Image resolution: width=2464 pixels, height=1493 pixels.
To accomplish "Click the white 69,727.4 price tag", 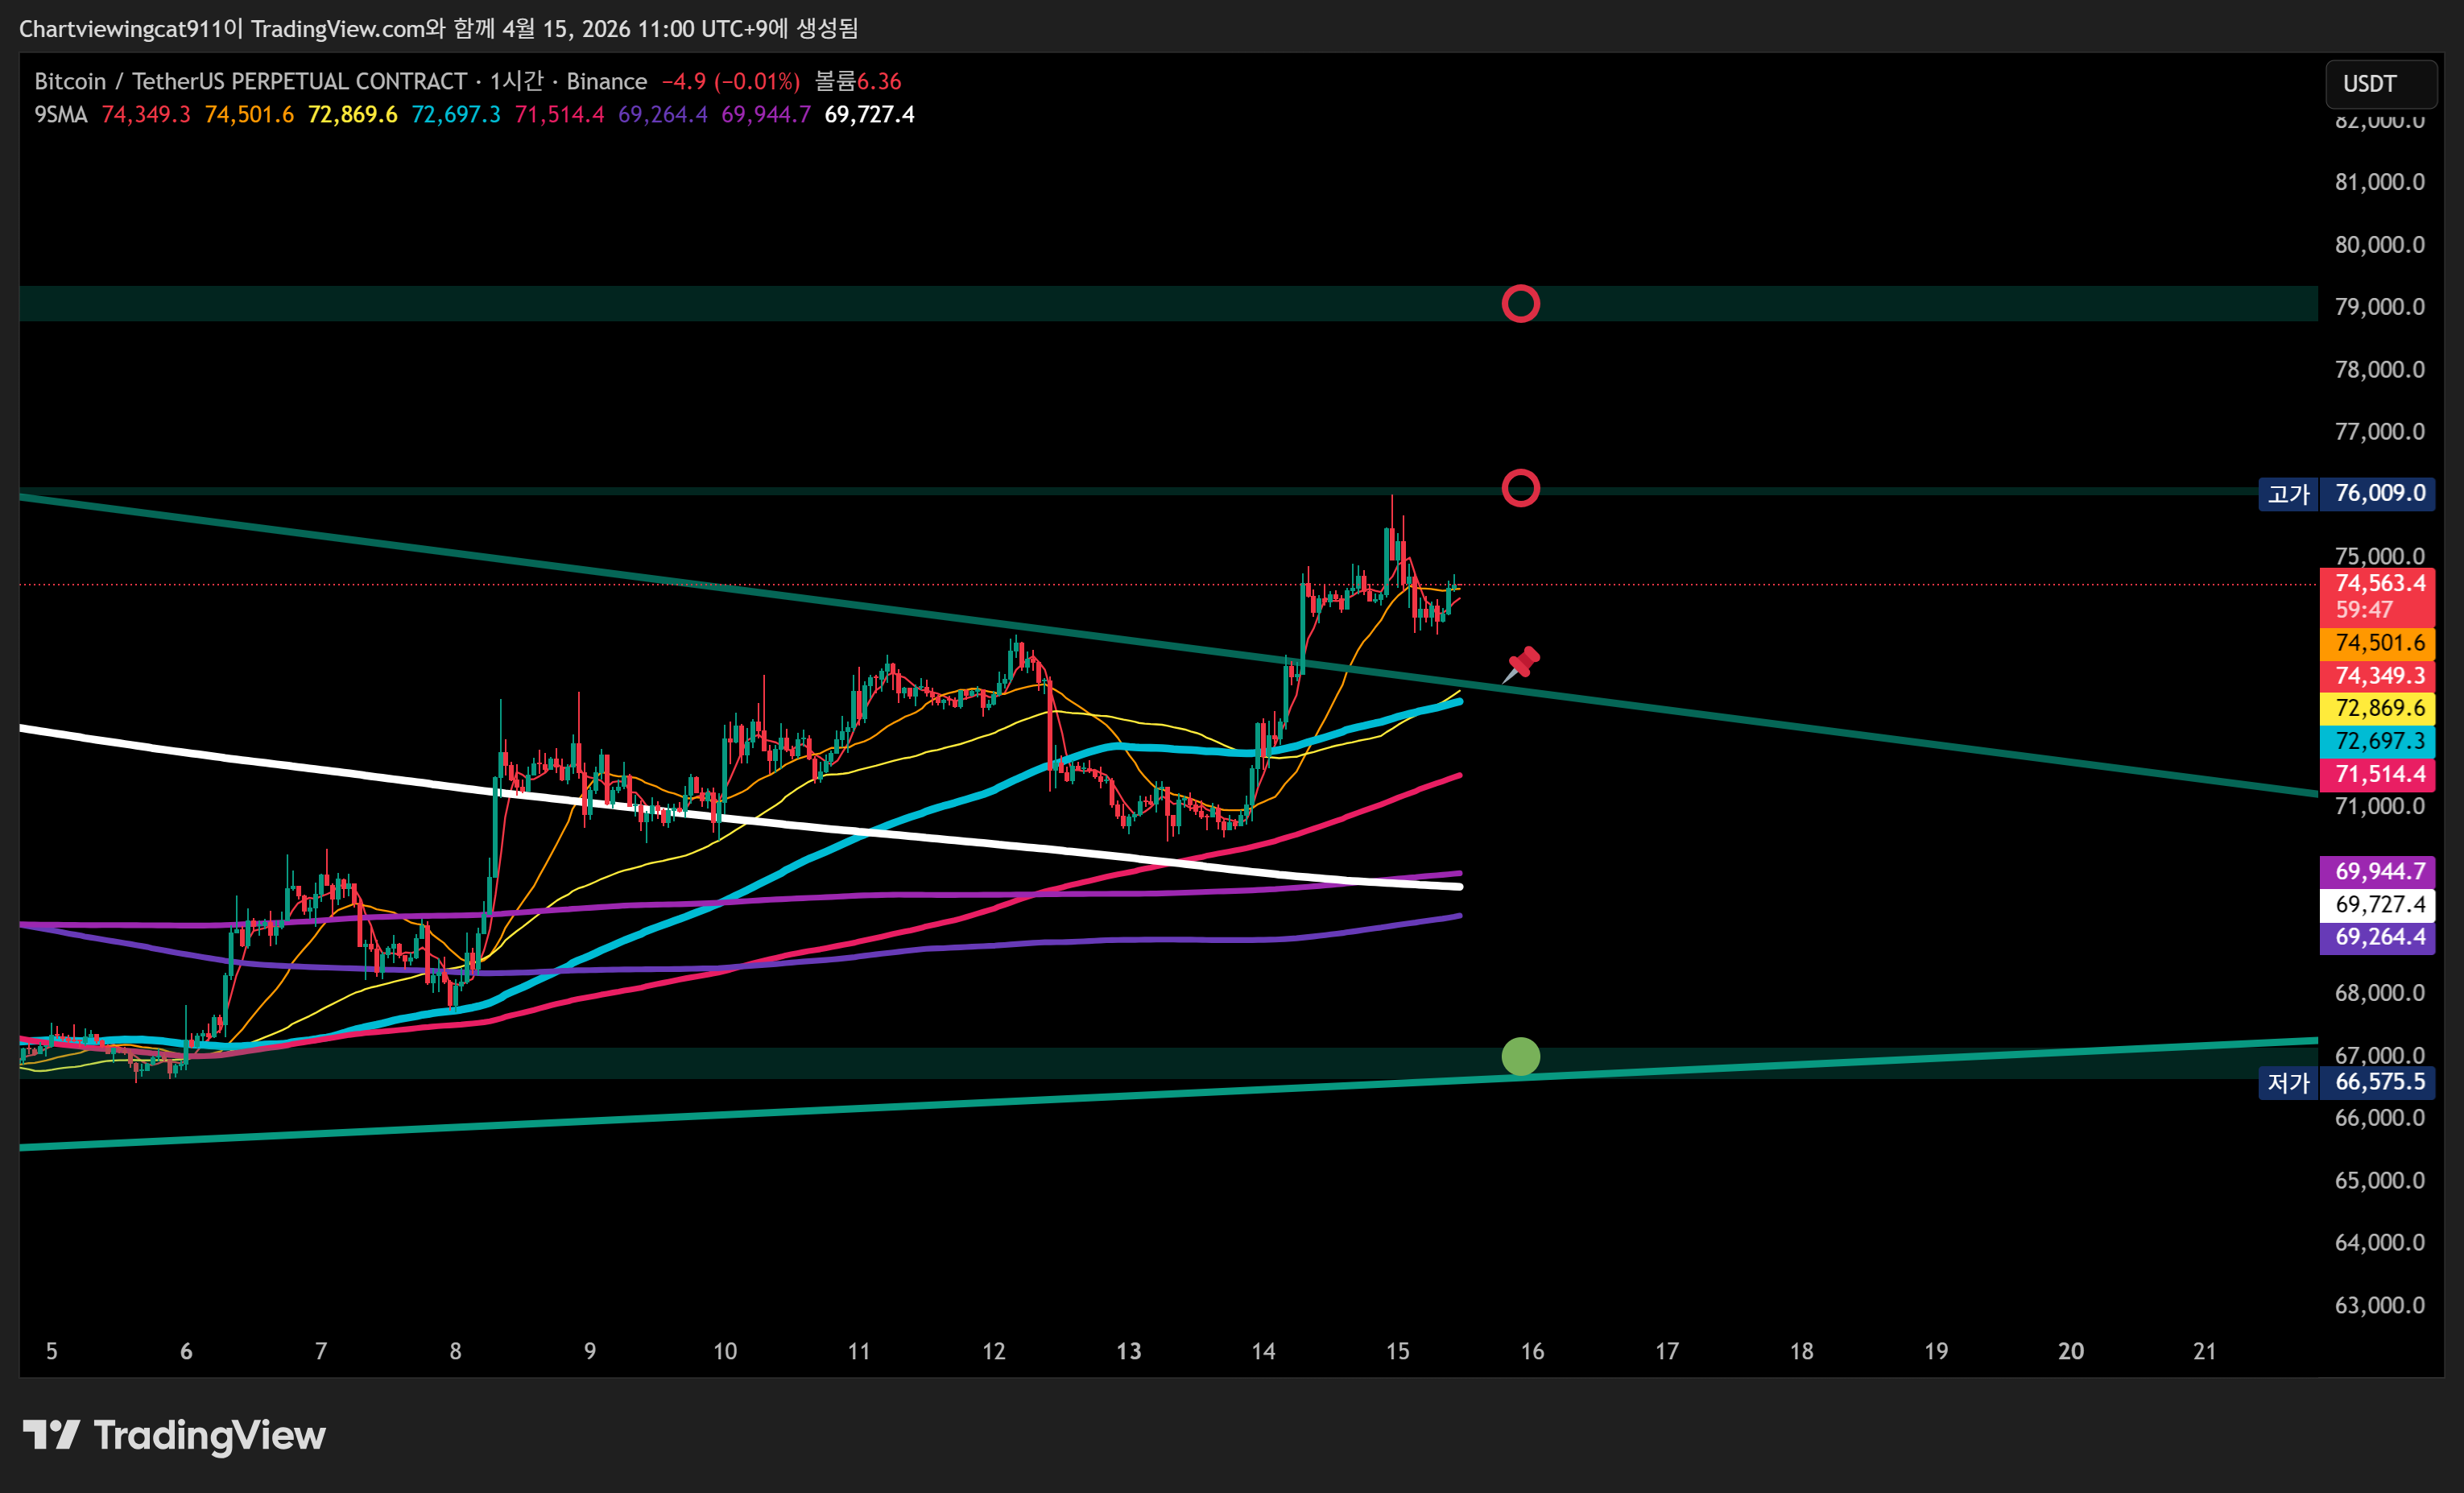I will pyautogui.click(x=2377, y=904).
